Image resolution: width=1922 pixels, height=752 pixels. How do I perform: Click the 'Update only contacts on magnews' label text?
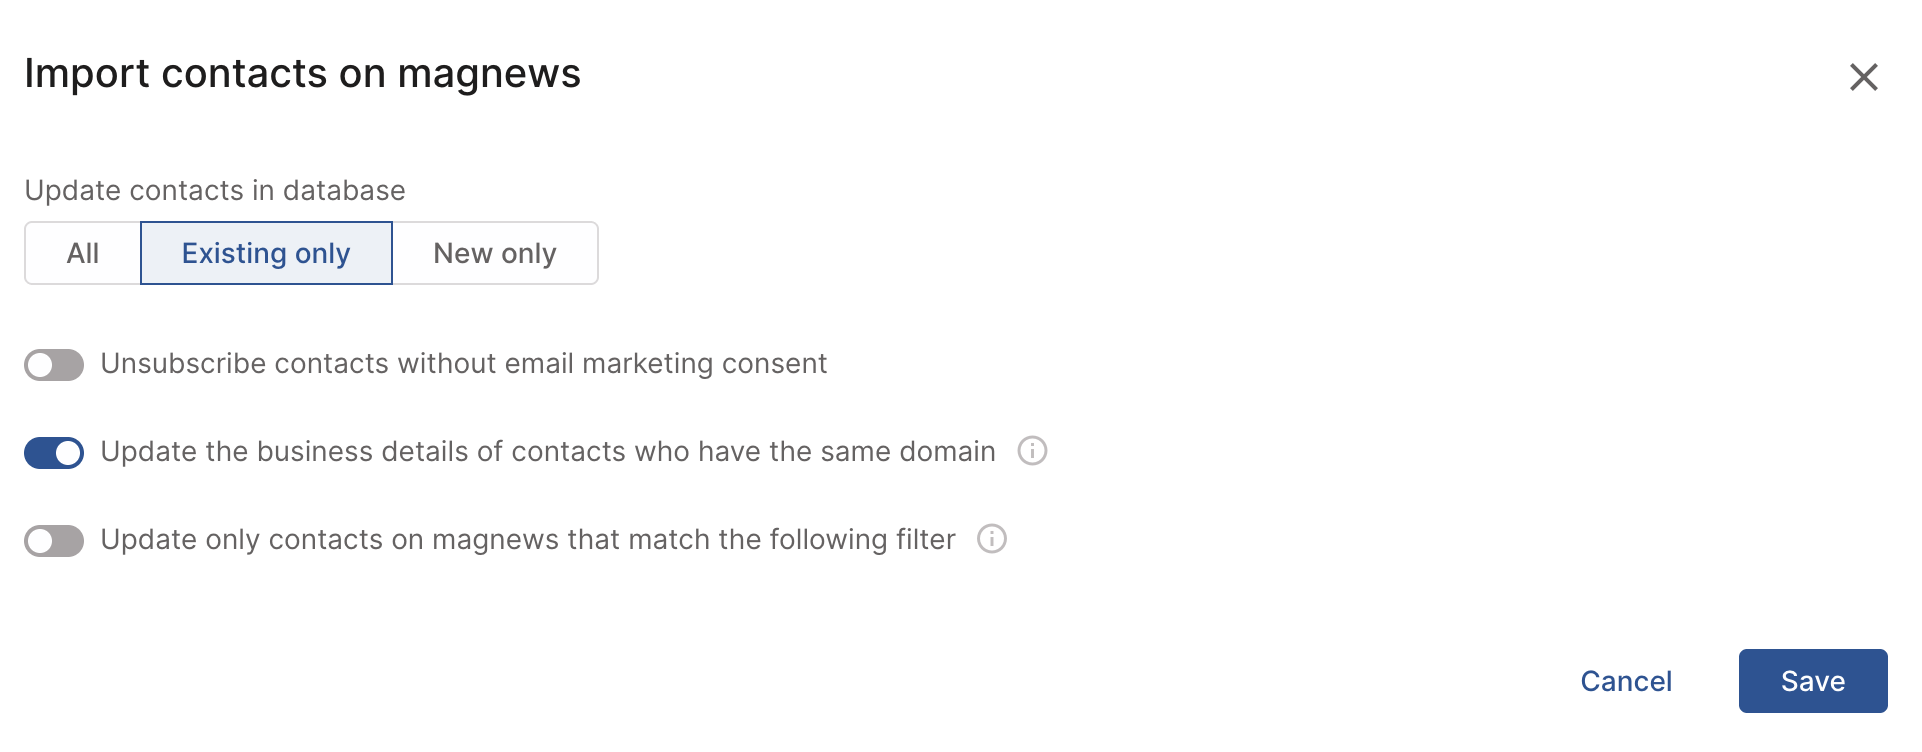528,540
